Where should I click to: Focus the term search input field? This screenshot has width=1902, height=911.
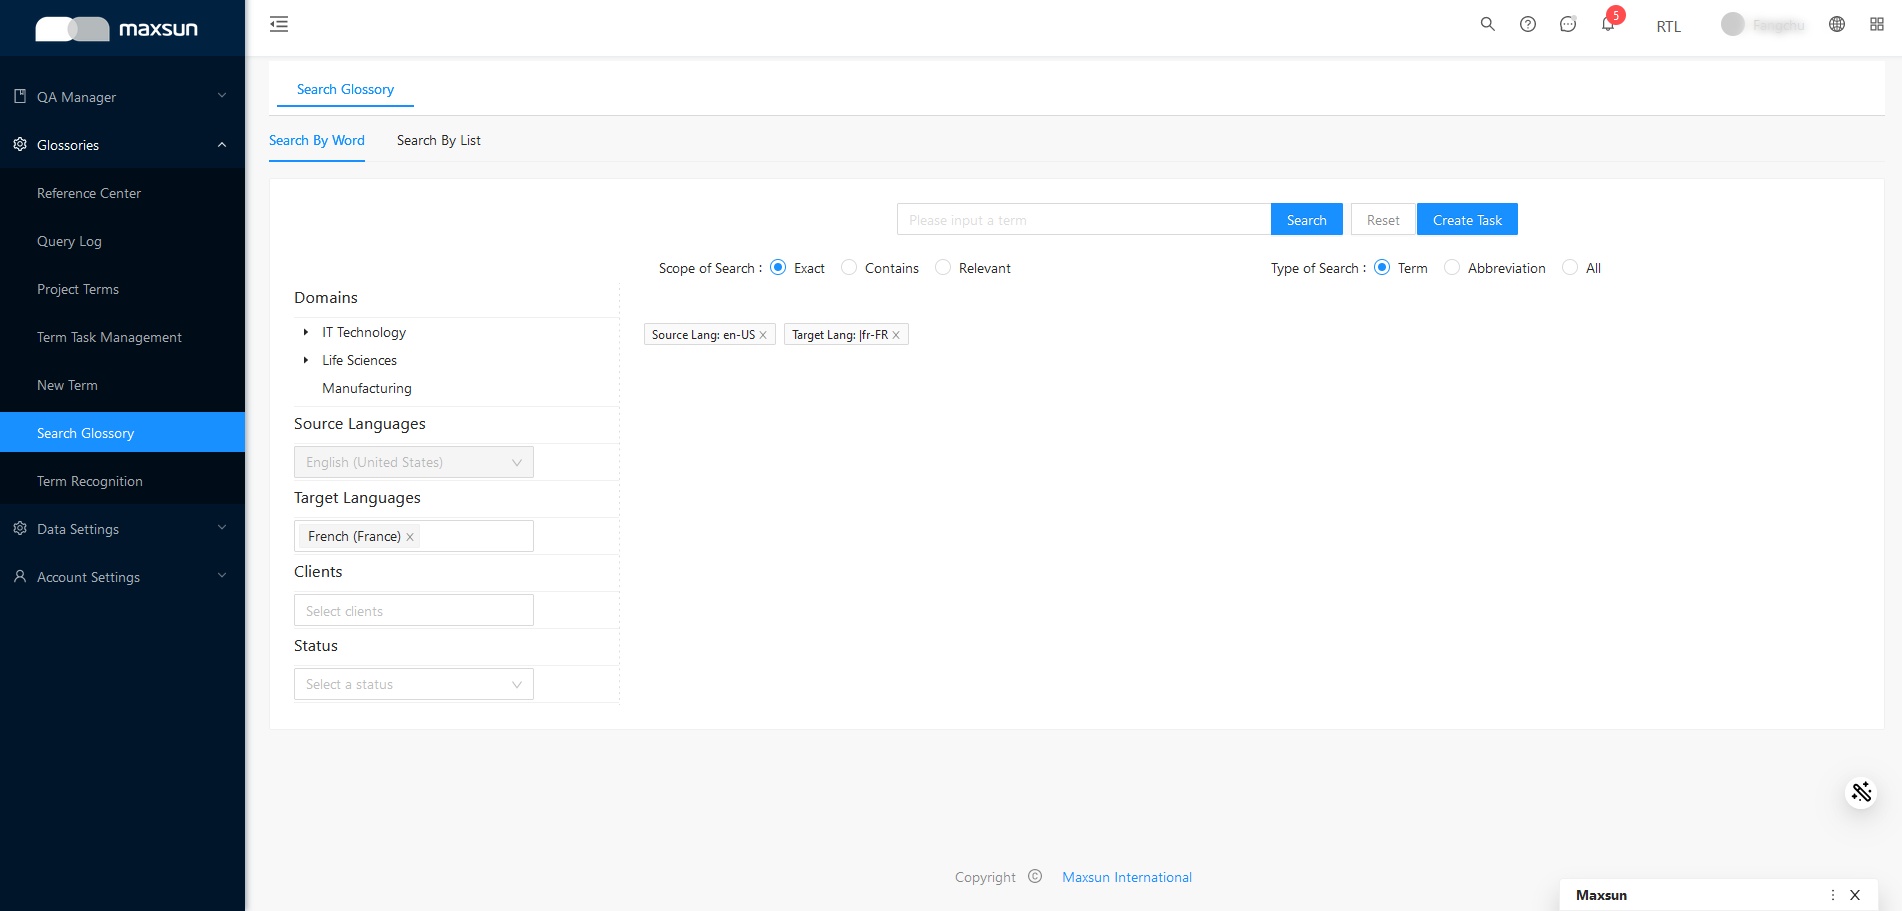[1083, 220]
